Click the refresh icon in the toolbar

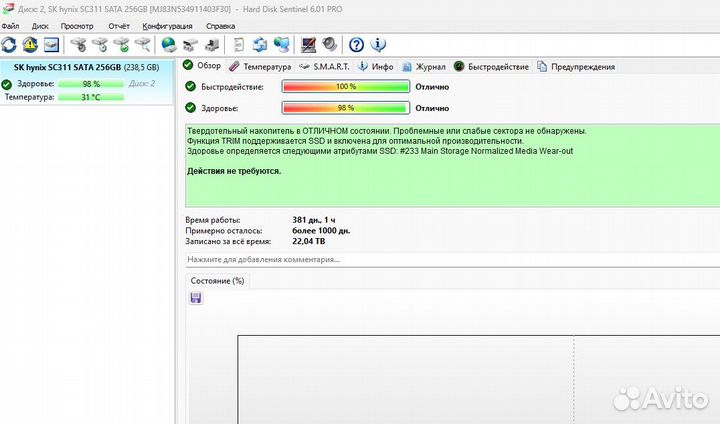[9, 45]
